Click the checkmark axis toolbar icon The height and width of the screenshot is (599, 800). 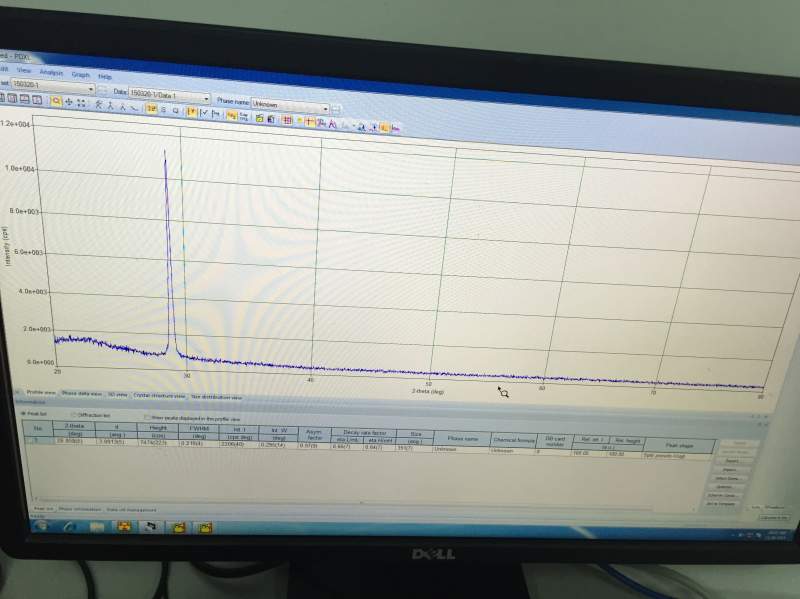[204, 112]
